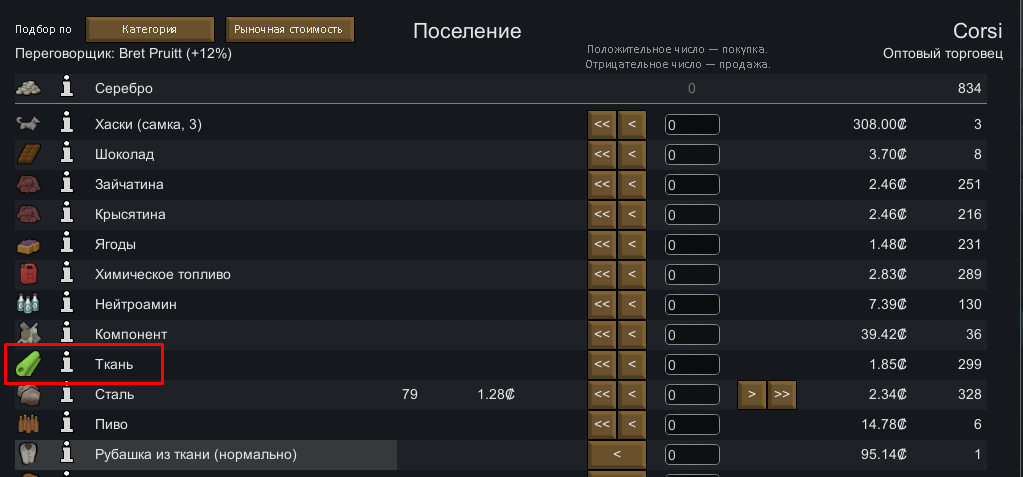Screen dimensions: 1023x477
Task: Click the green Ткань cloth icon
Action: click(x=28, y=364)
